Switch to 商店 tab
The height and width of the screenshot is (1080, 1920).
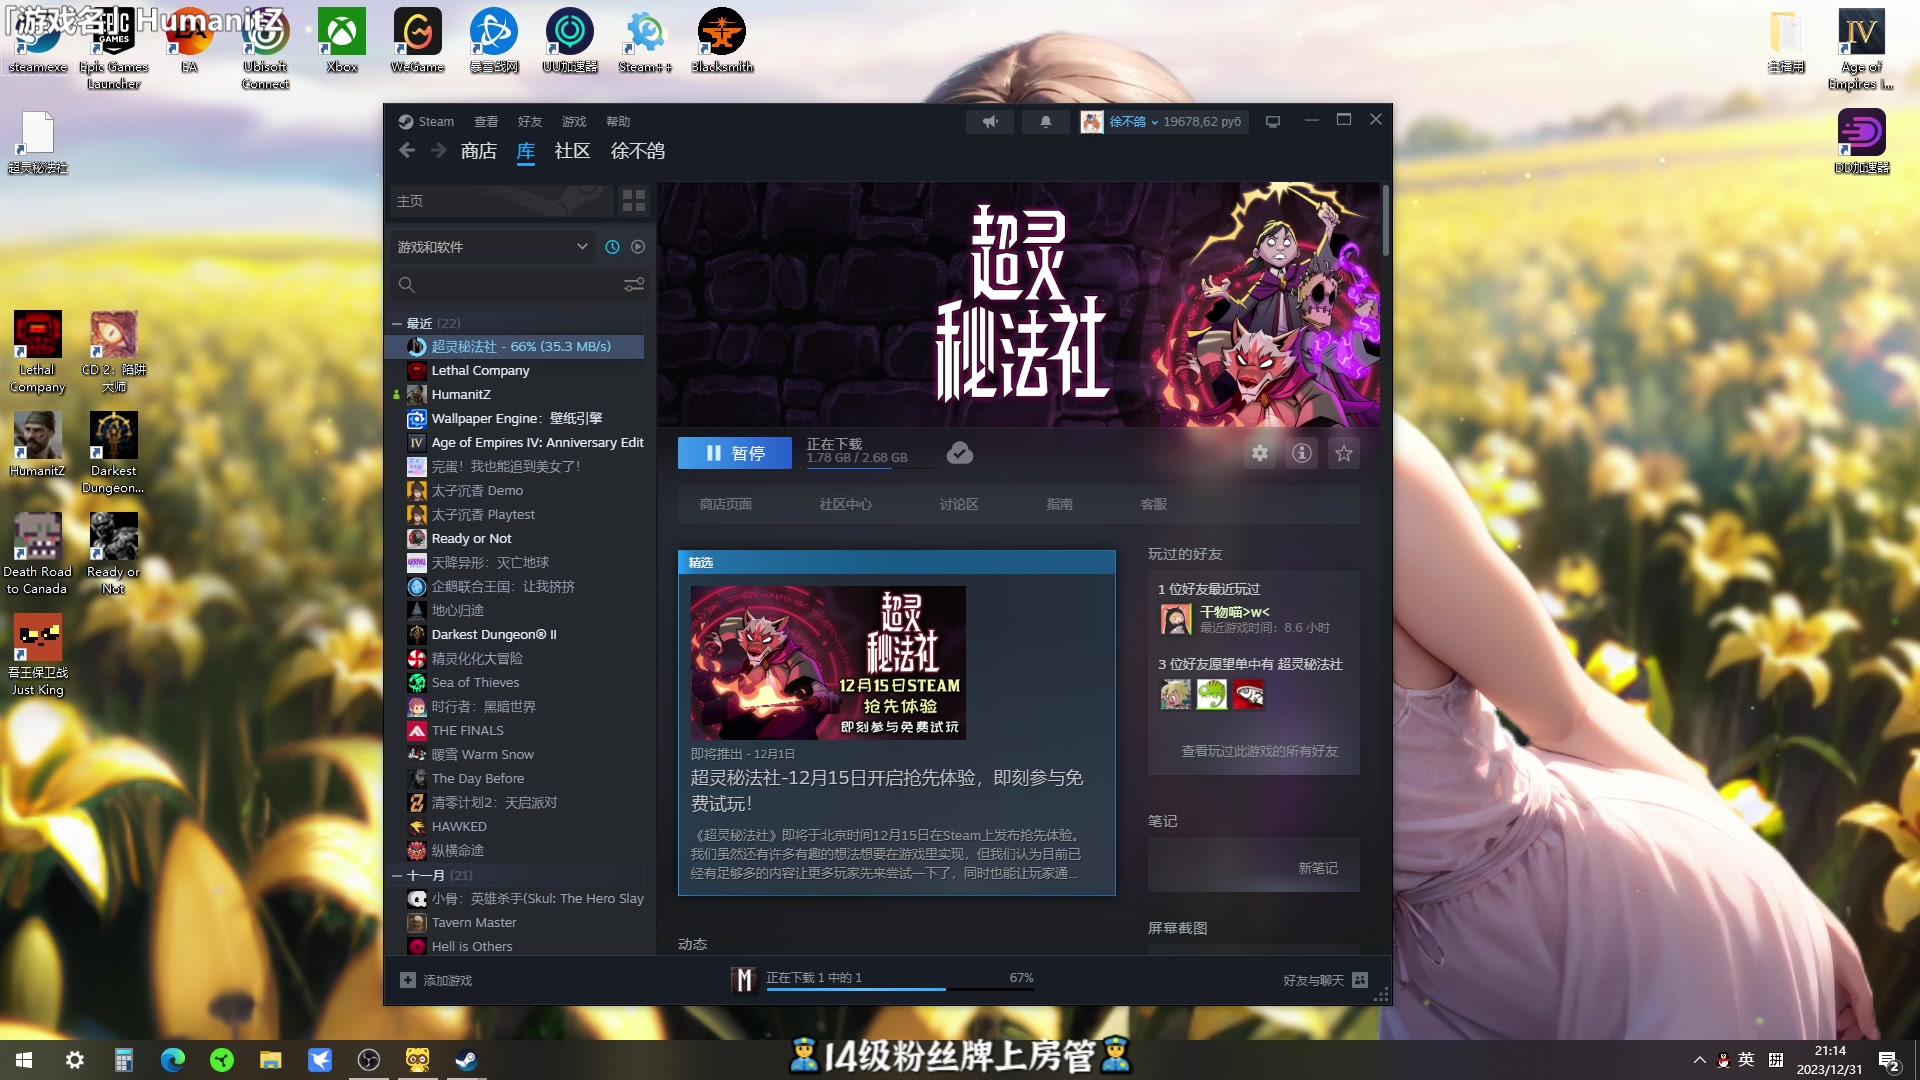click(x=478, y=151)
